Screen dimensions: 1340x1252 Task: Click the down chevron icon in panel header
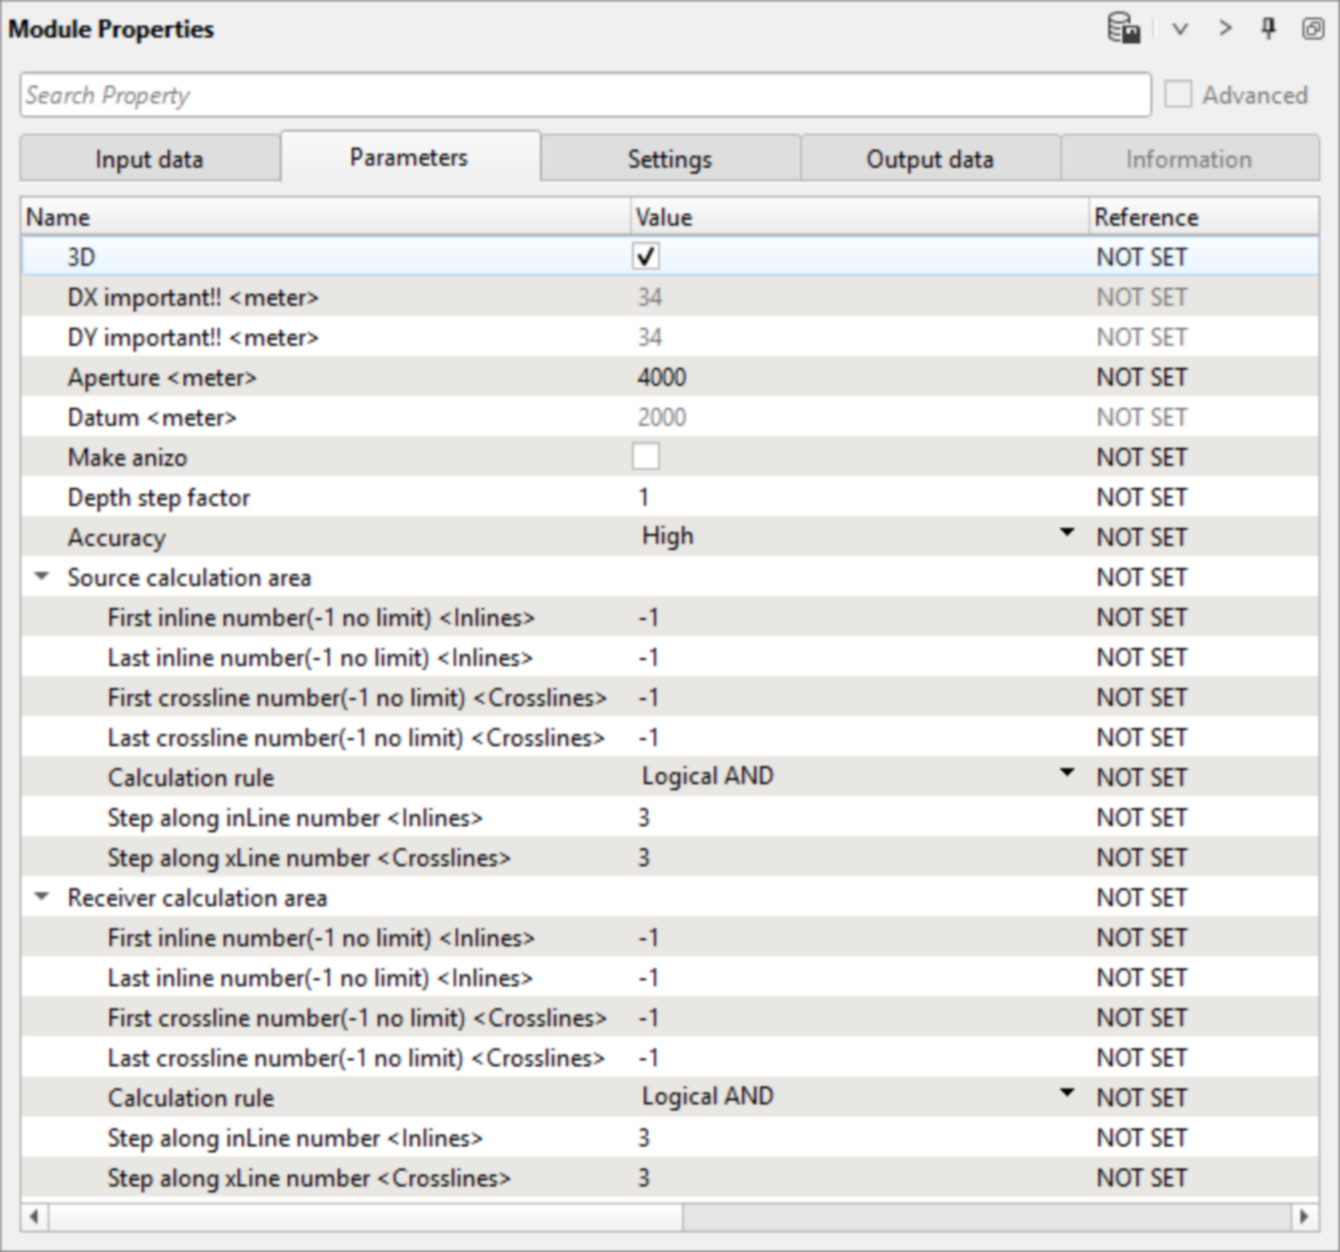pos(1180,29)
